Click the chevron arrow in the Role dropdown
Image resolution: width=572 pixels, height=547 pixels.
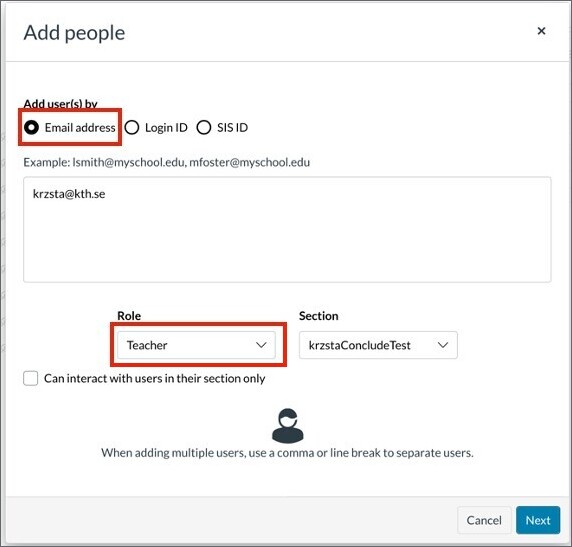click(x=261, y=345)
